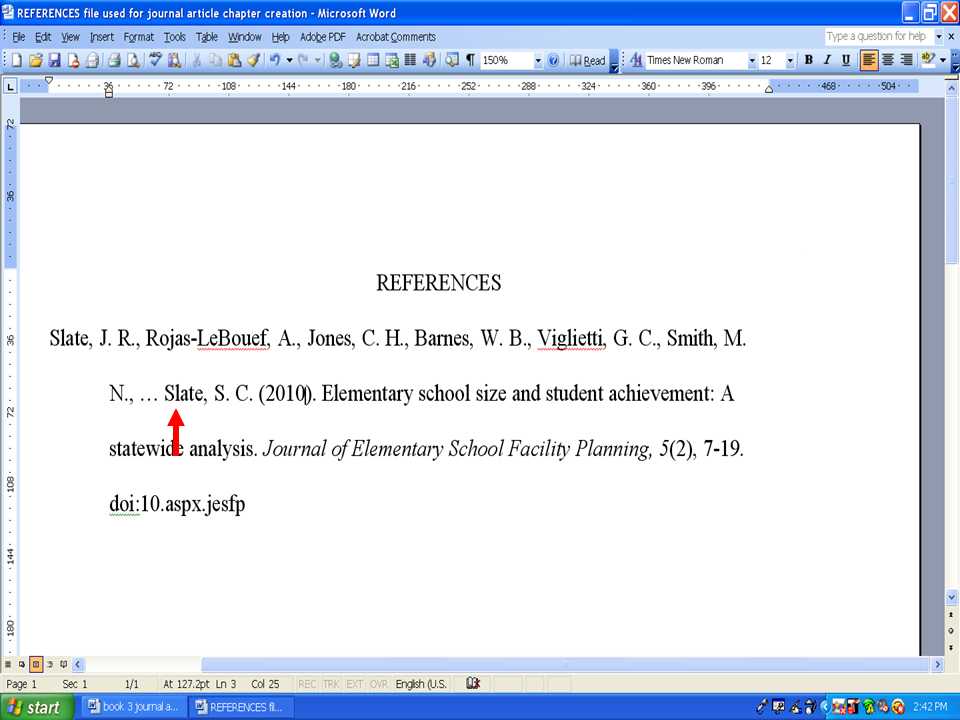Switch to Normal view button
This screenshot has width=960, height=720.
(x=8, y=664)
